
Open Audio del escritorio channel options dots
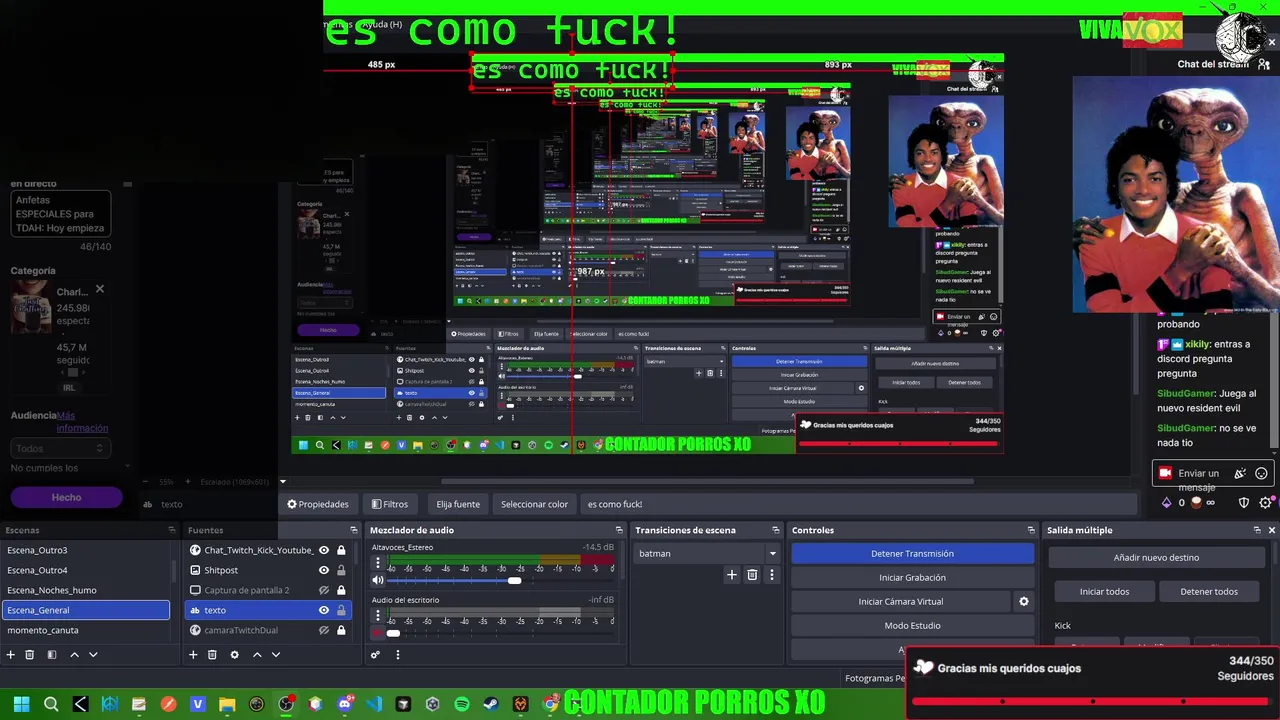coord(378,616)
